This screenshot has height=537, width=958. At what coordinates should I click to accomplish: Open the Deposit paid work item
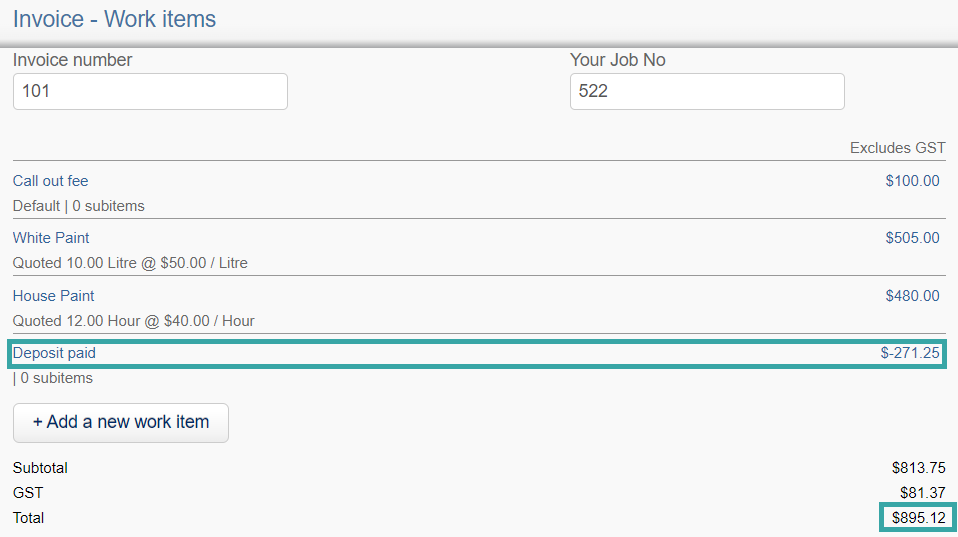point(54,353)
